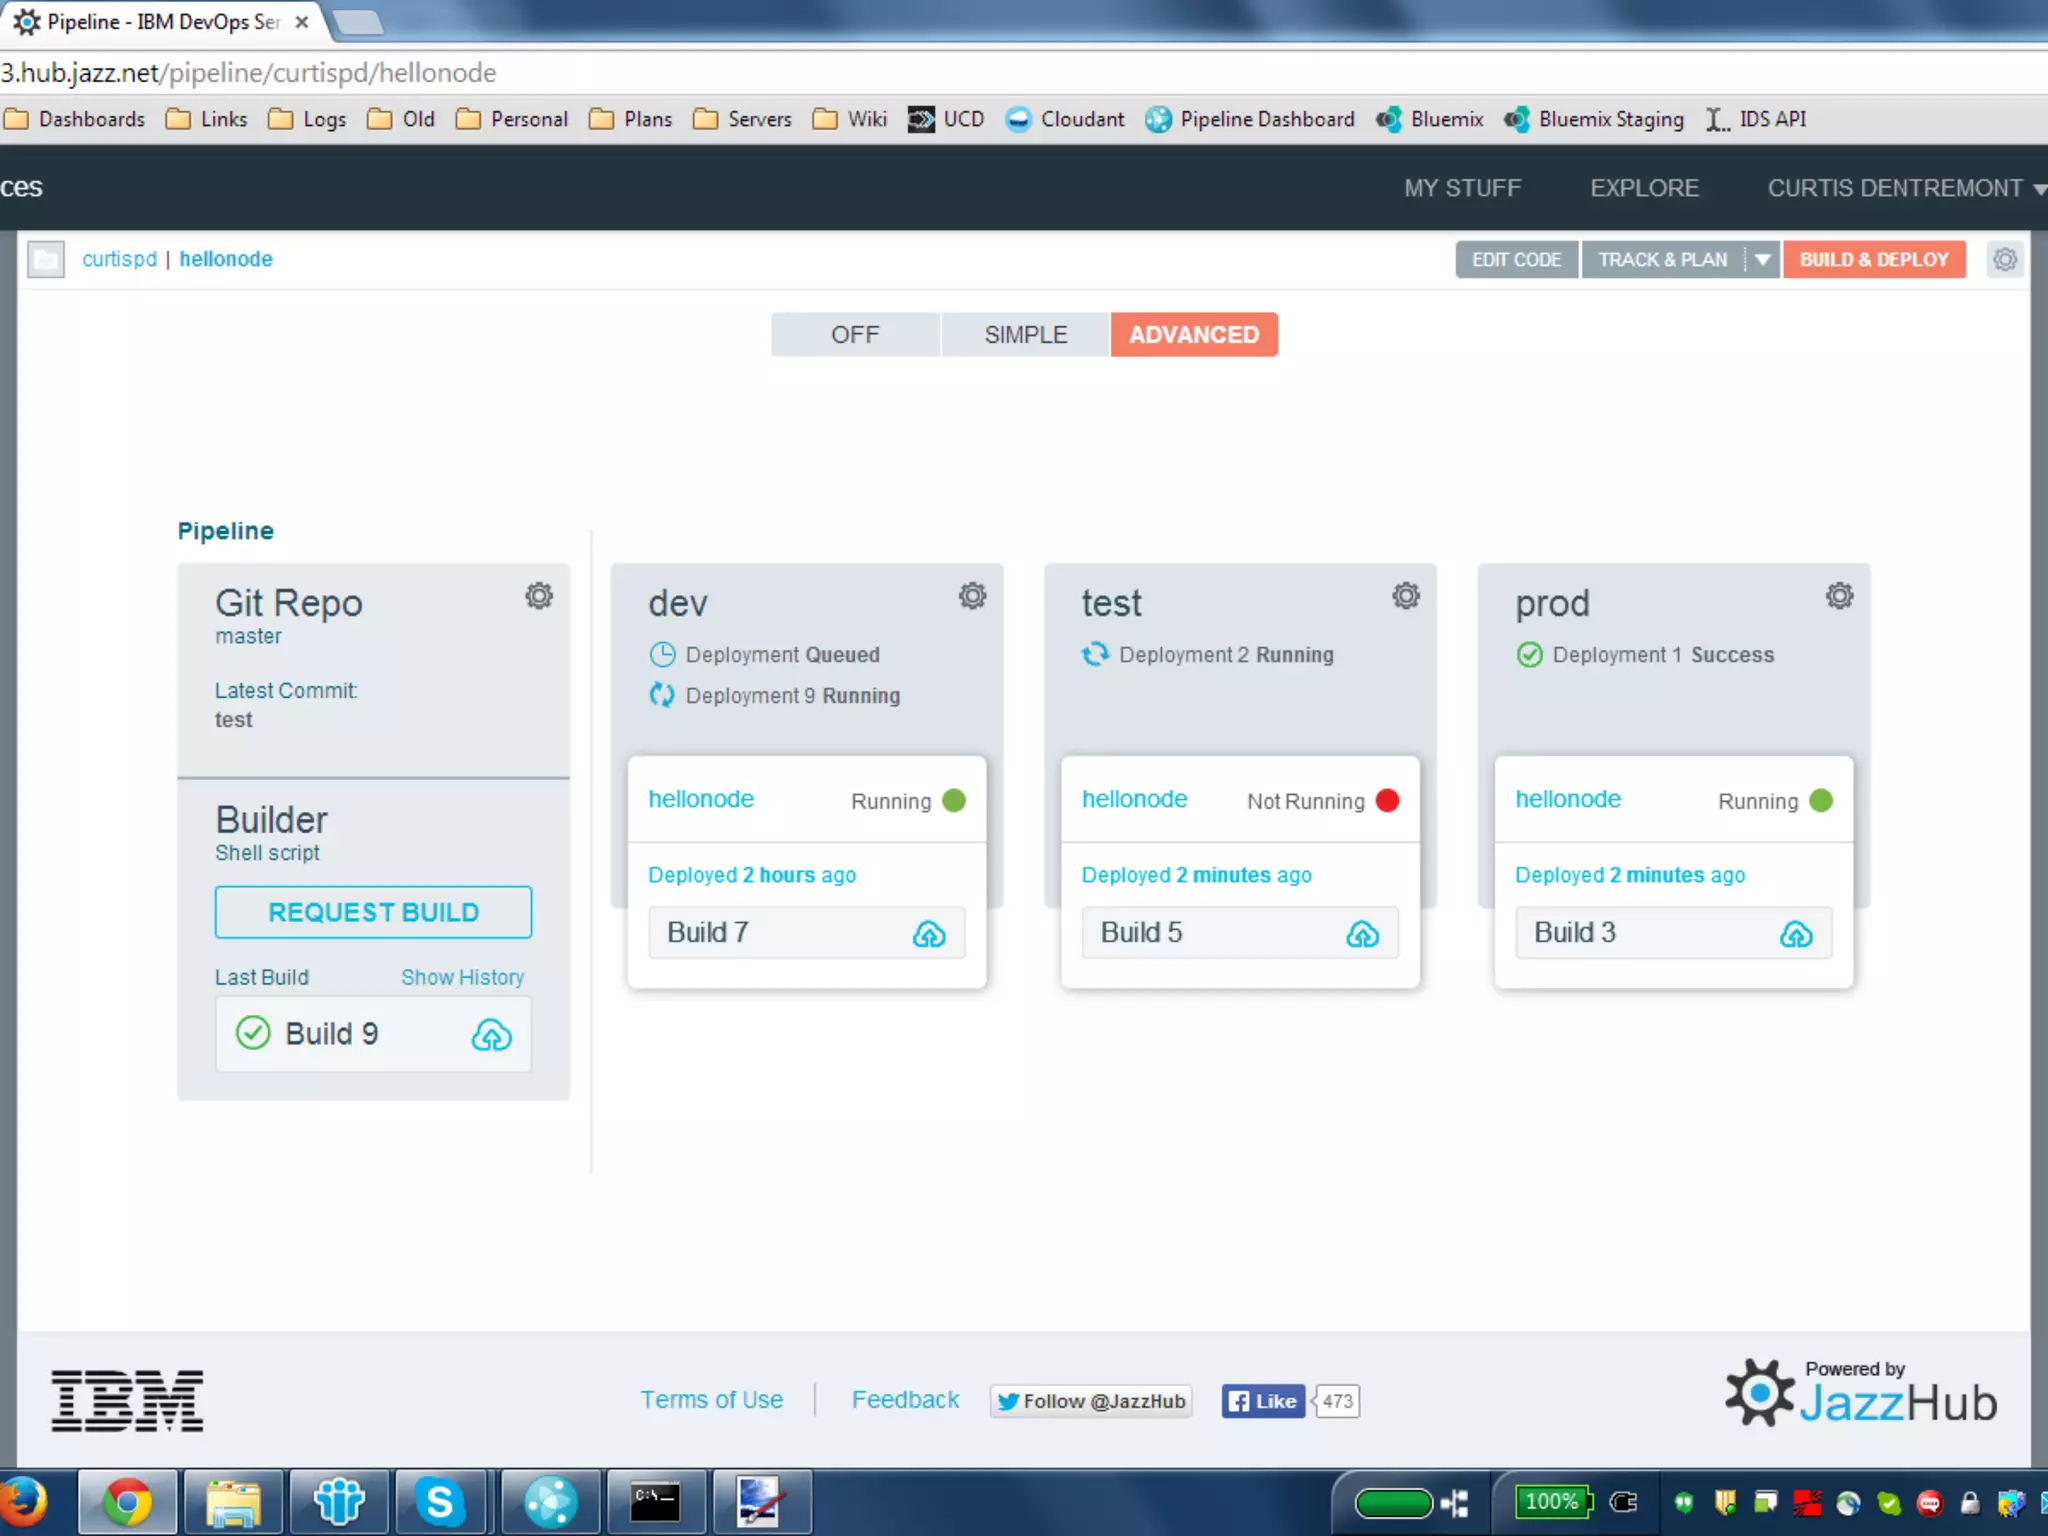The image size is (2048, 1536).
Task: Open the dev stage settings gear
Action: pyautogui.click(x=972, y=596)
